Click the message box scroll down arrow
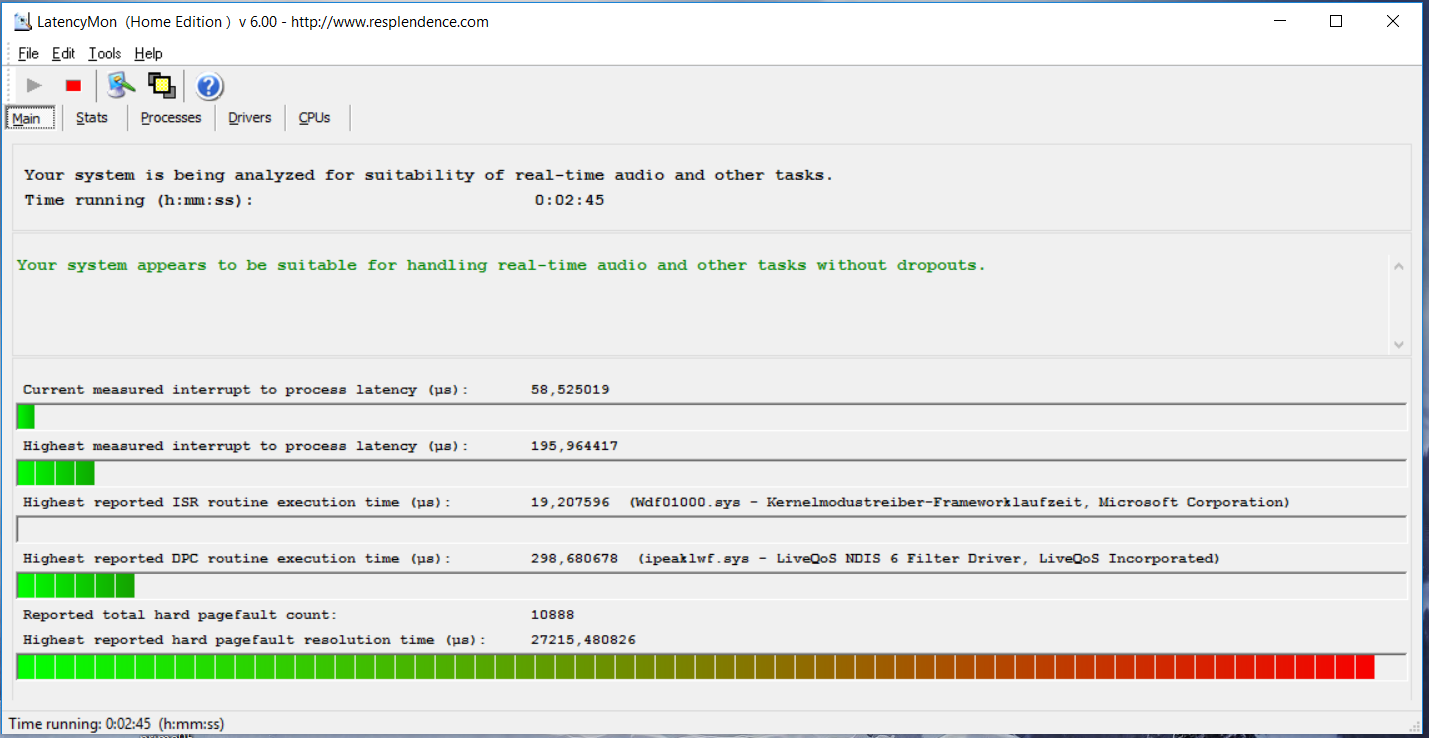The image size is (1429, 738). (1398, 344)
